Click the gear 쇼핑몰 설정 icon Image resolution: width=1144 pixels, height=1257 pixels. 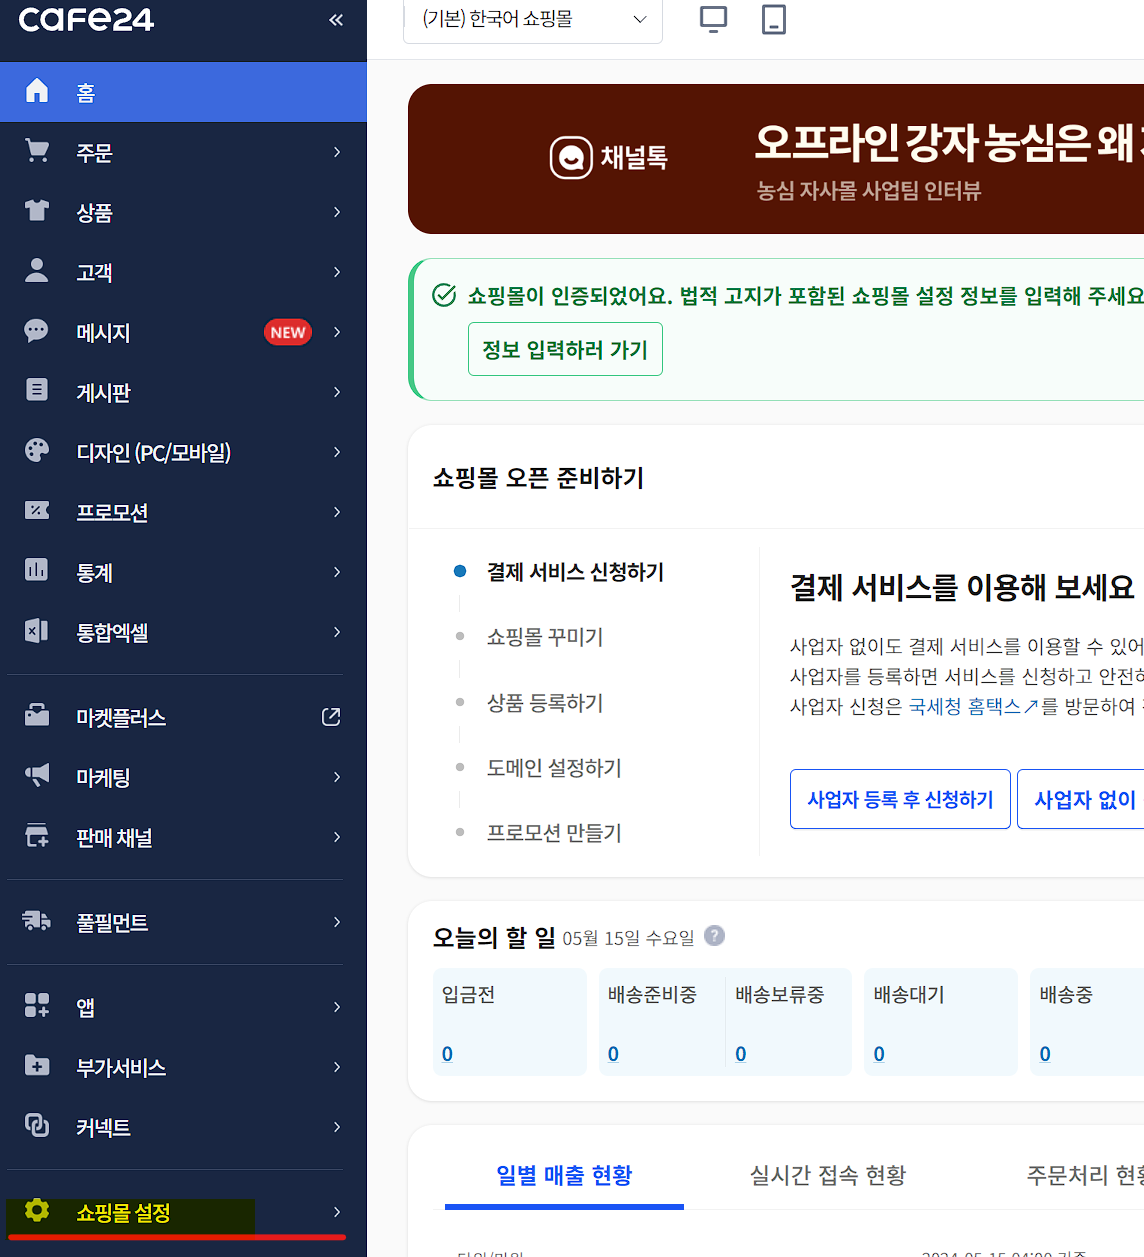(37, 1211)
